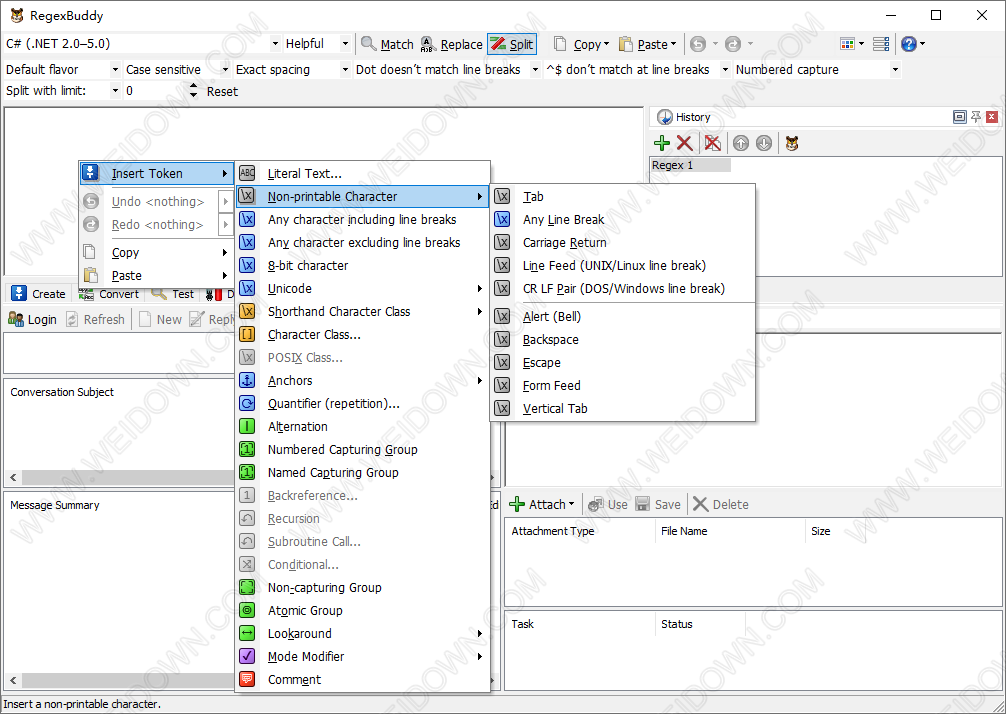Open the Helpful dropdown
The height and width of the screenshot is (714, 1006).
click(345, 44)
